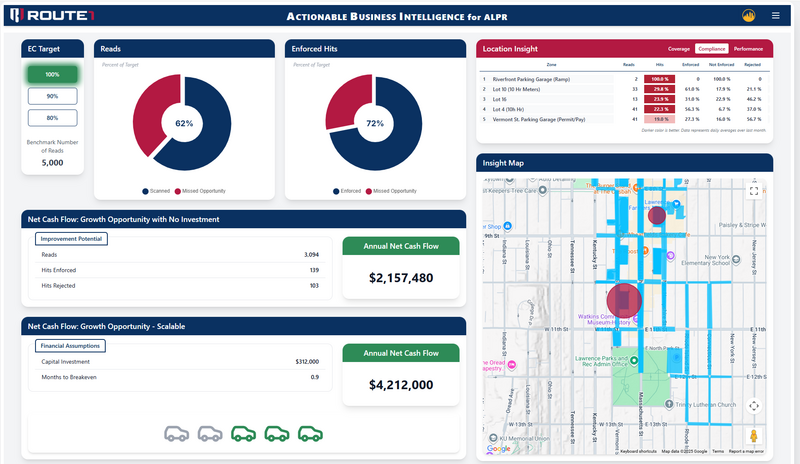Screen dimensions: 800x464
Task: Click the yellow city skyline profile icon
Action: 749,15
